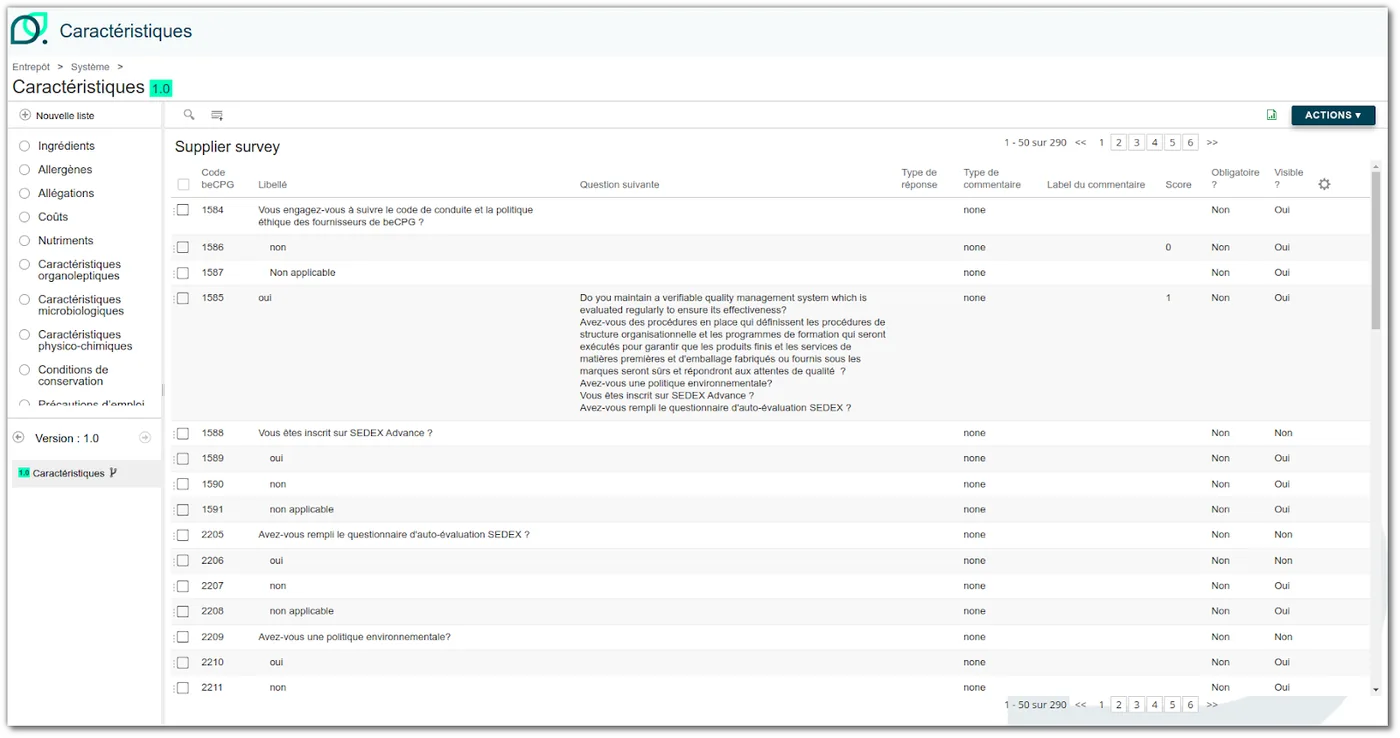
Task: Click the Question suivante column header
Action: click(619, 185)
